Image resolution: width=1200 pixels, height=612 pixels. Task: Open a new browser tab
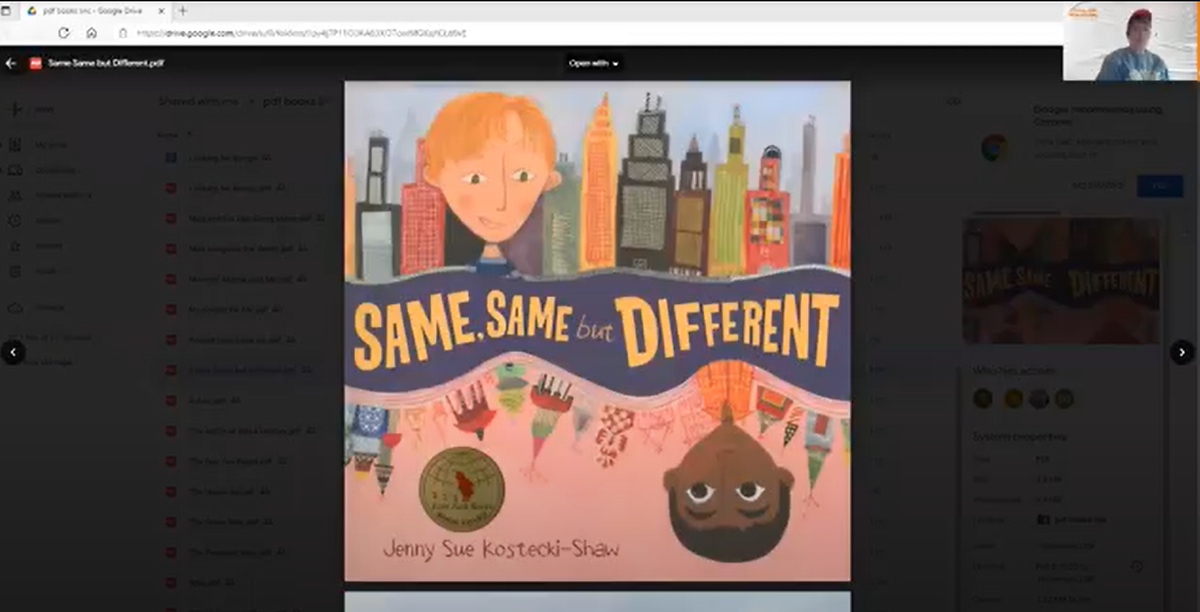tap(182, 11)
